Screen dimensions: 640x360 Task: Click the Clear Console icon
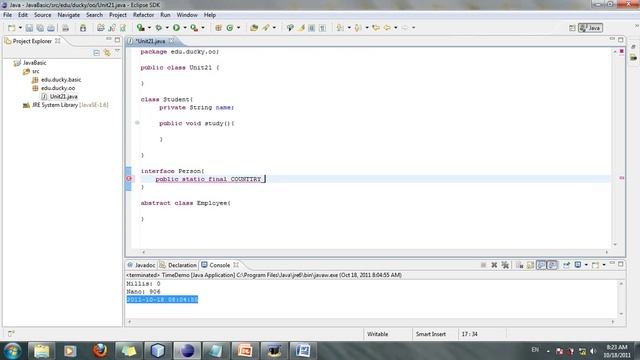519,265
